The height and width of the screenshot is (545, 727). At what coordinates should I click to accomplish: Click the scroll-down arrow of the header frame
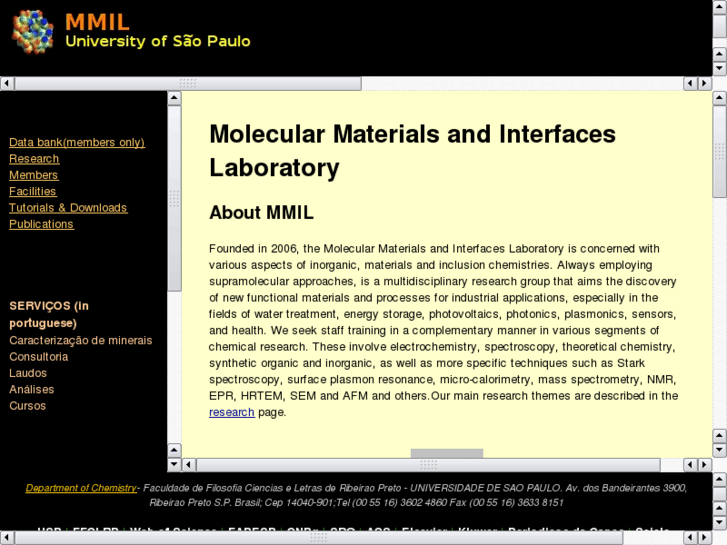coord(720,69)
